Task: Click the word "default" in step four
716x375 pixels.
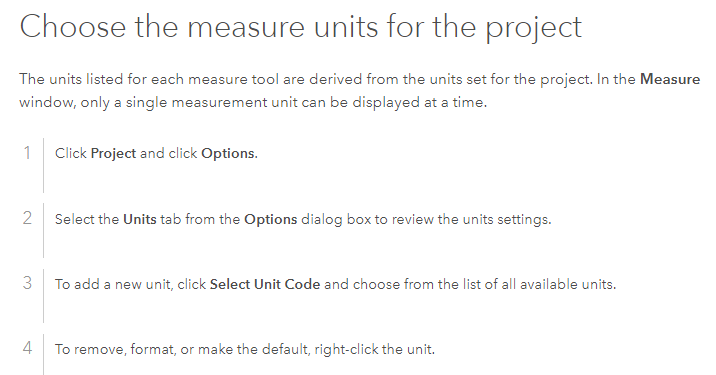Action: [286, 349]
